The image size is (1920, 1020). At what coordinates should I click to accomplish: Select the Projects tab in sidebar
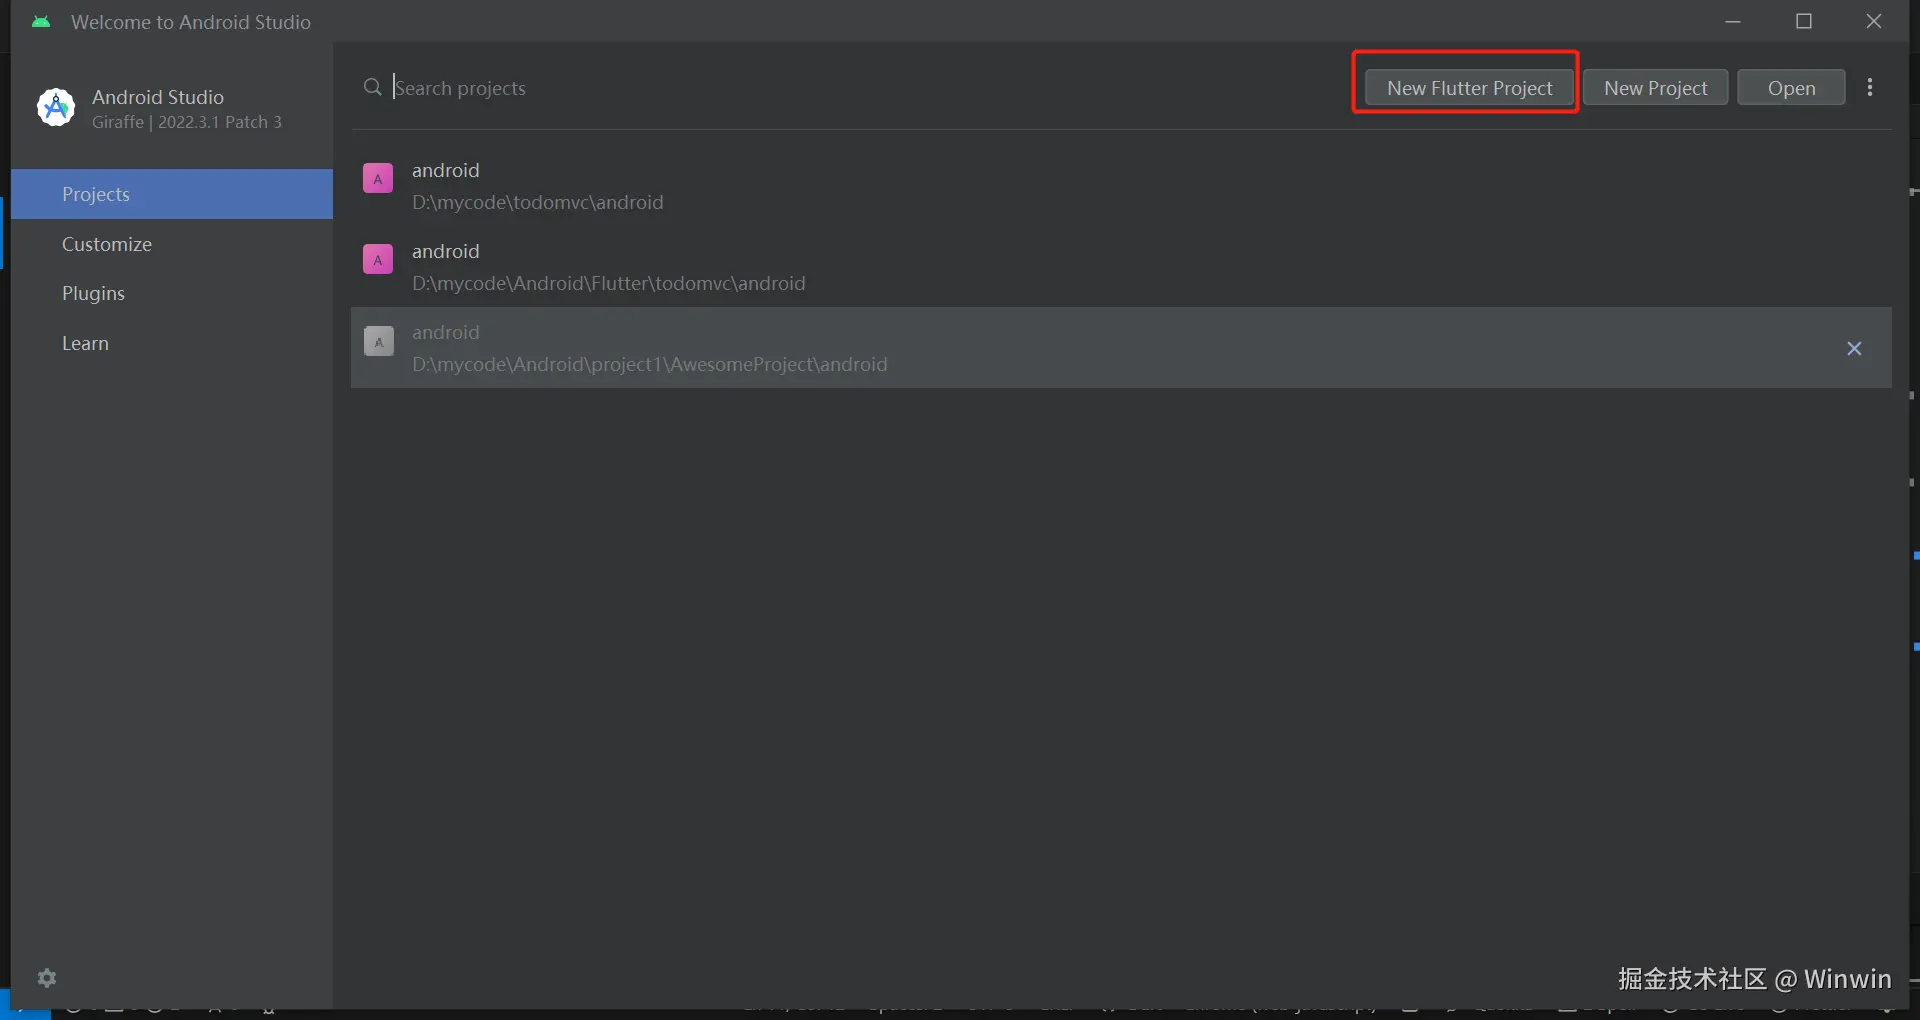[172, 194]
